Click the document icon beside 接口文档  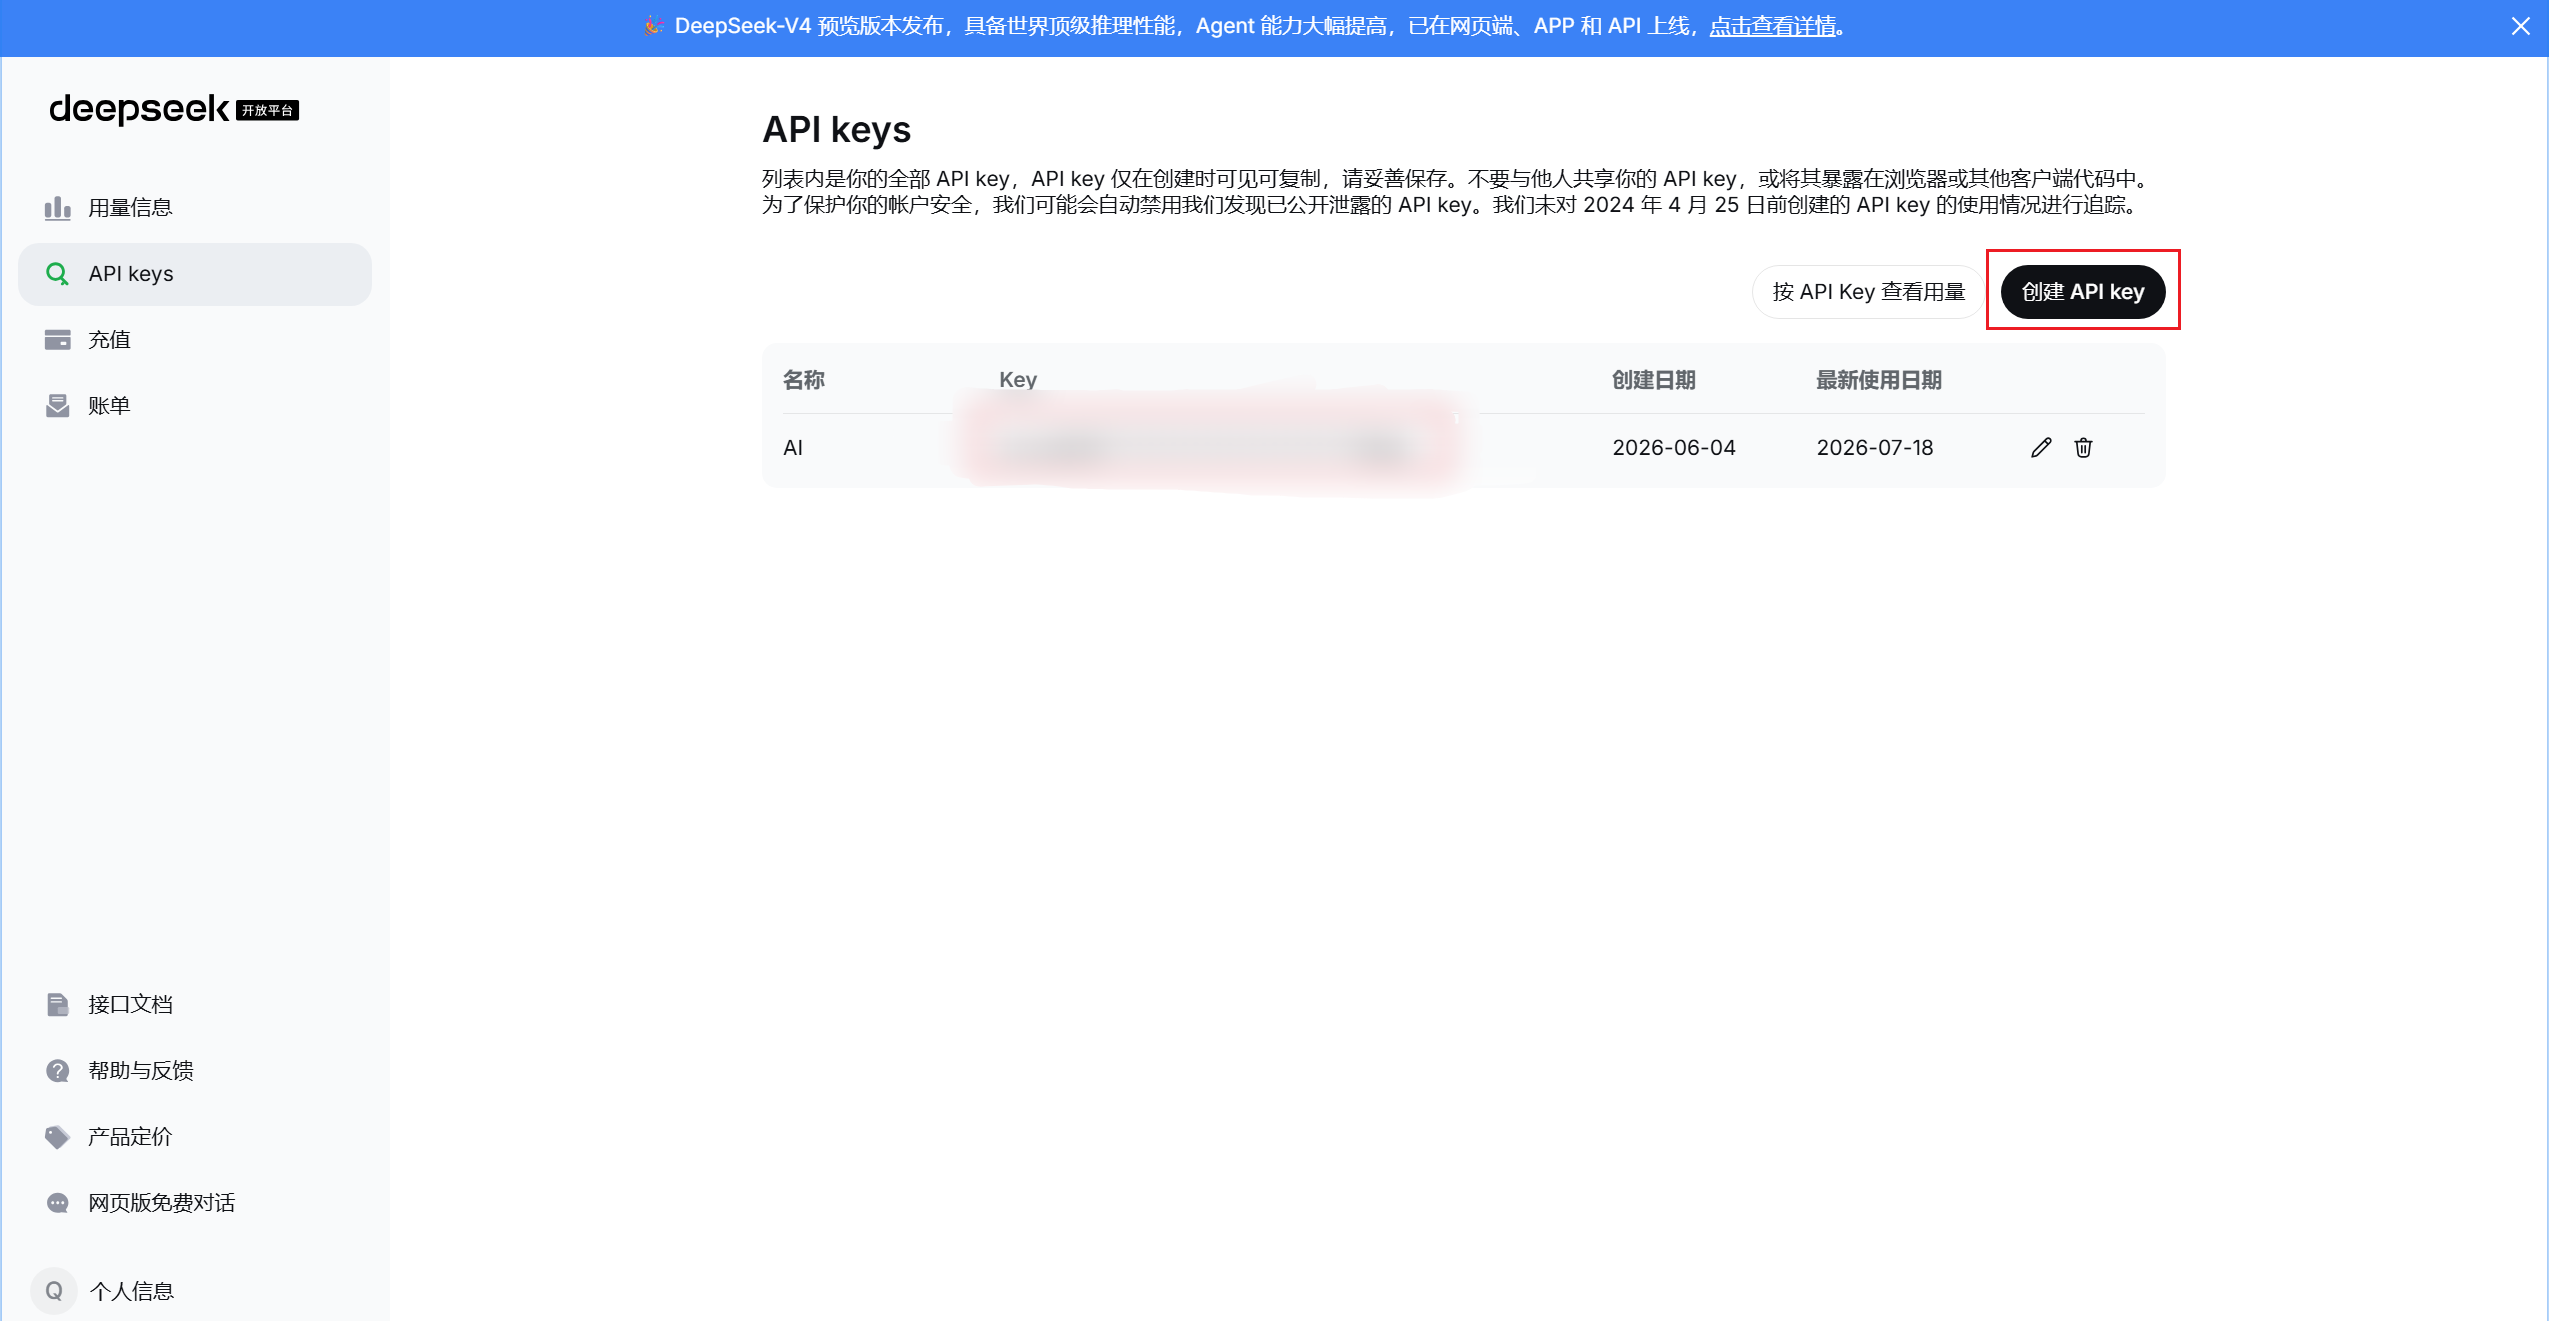pos(57,1005)
